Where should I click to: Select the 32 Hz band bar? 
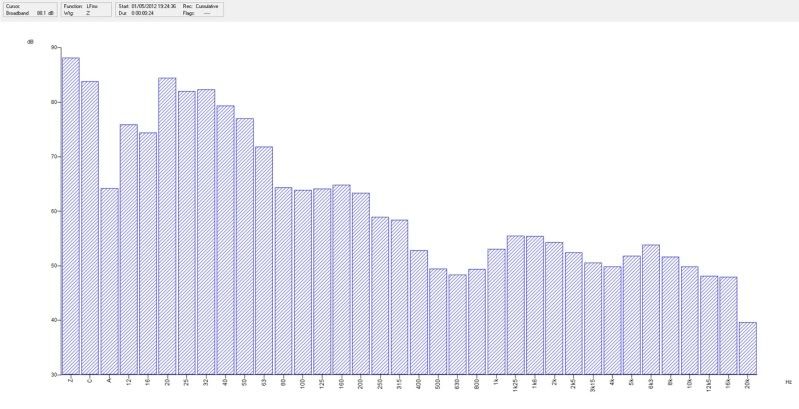206,232
